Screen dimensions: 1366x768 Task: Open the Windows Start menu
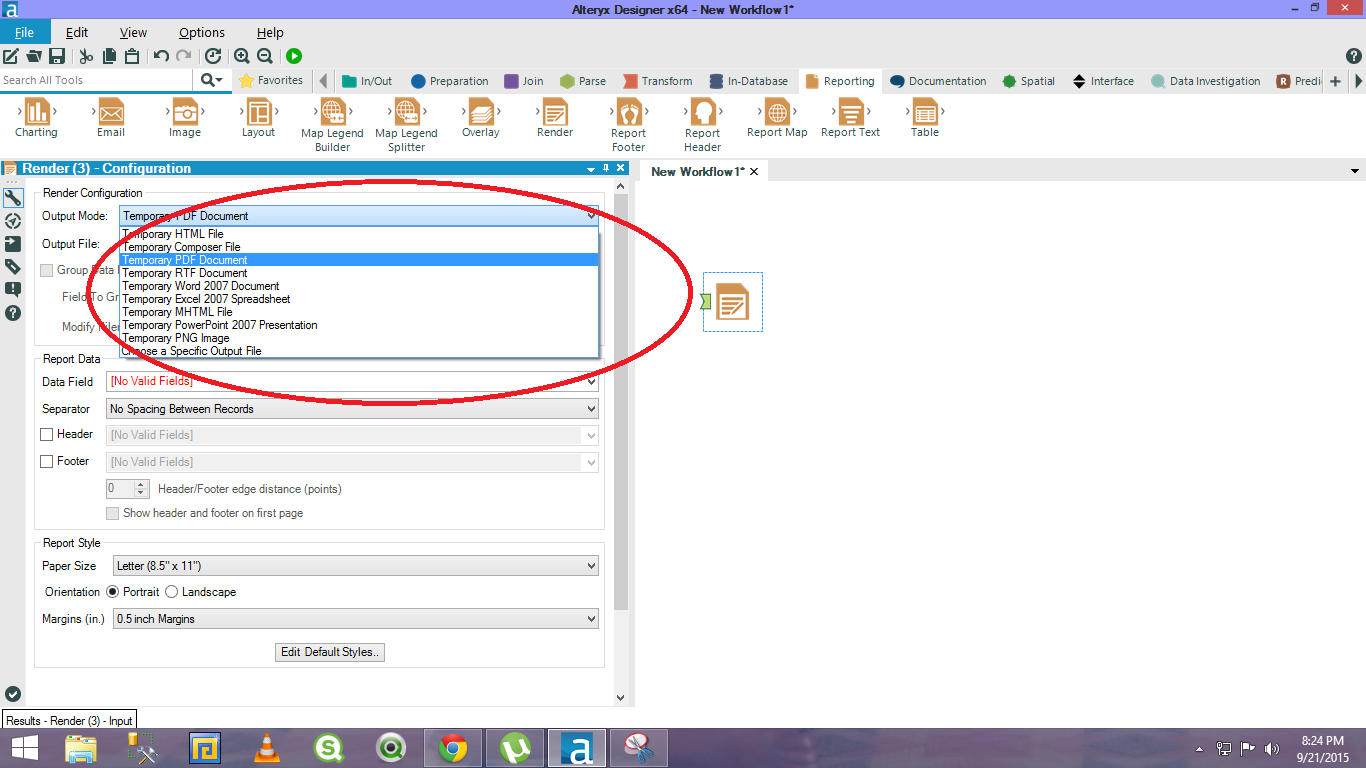24,748
